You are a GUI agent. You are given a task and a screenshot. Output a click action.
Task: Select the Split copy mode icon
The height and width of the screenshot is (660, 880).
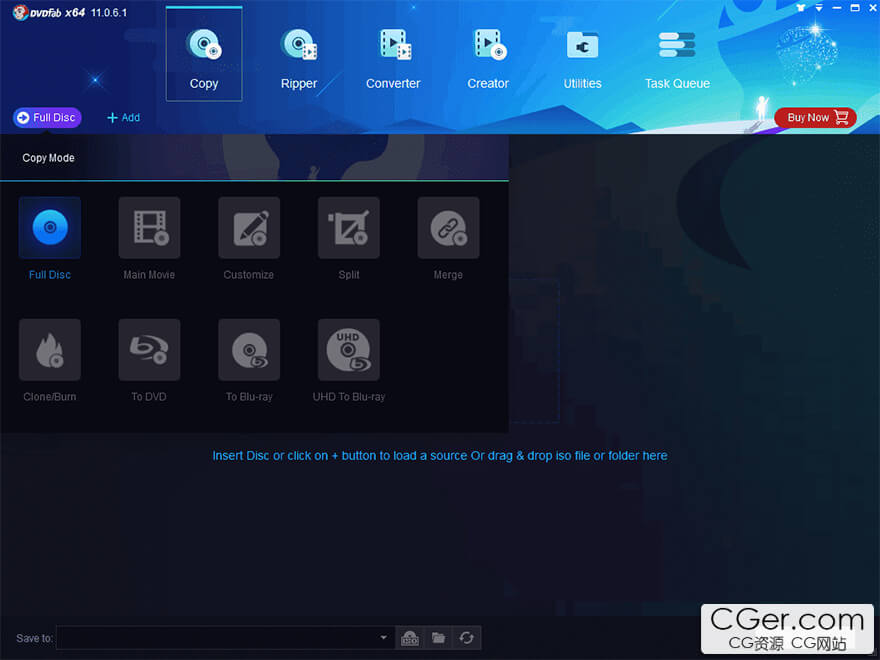349,228
